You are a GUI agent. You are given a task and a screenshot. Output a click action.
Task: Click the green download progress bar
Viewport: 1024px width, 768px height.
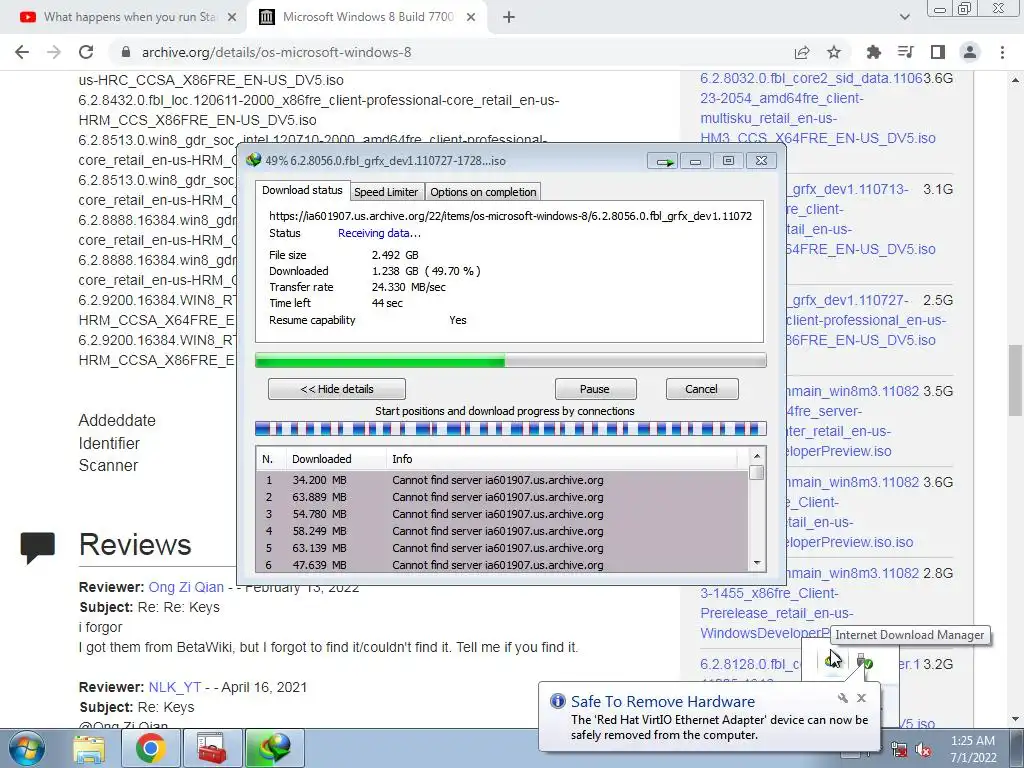coord(511,360)
